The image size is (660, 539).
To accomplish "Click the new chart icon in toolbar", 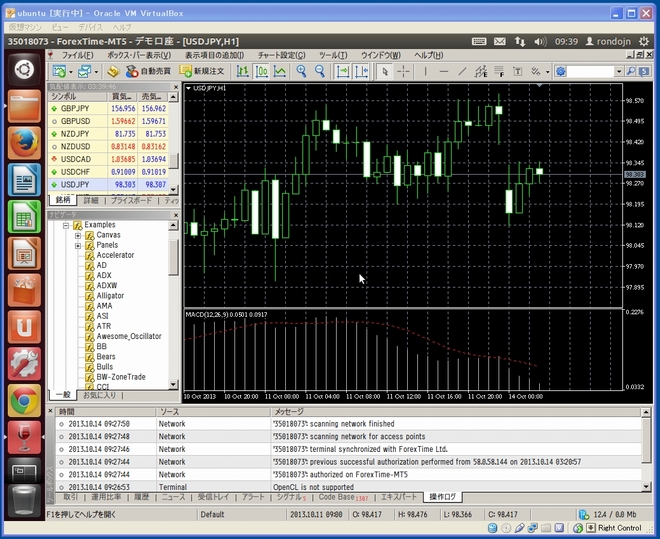I will (59, 72).
